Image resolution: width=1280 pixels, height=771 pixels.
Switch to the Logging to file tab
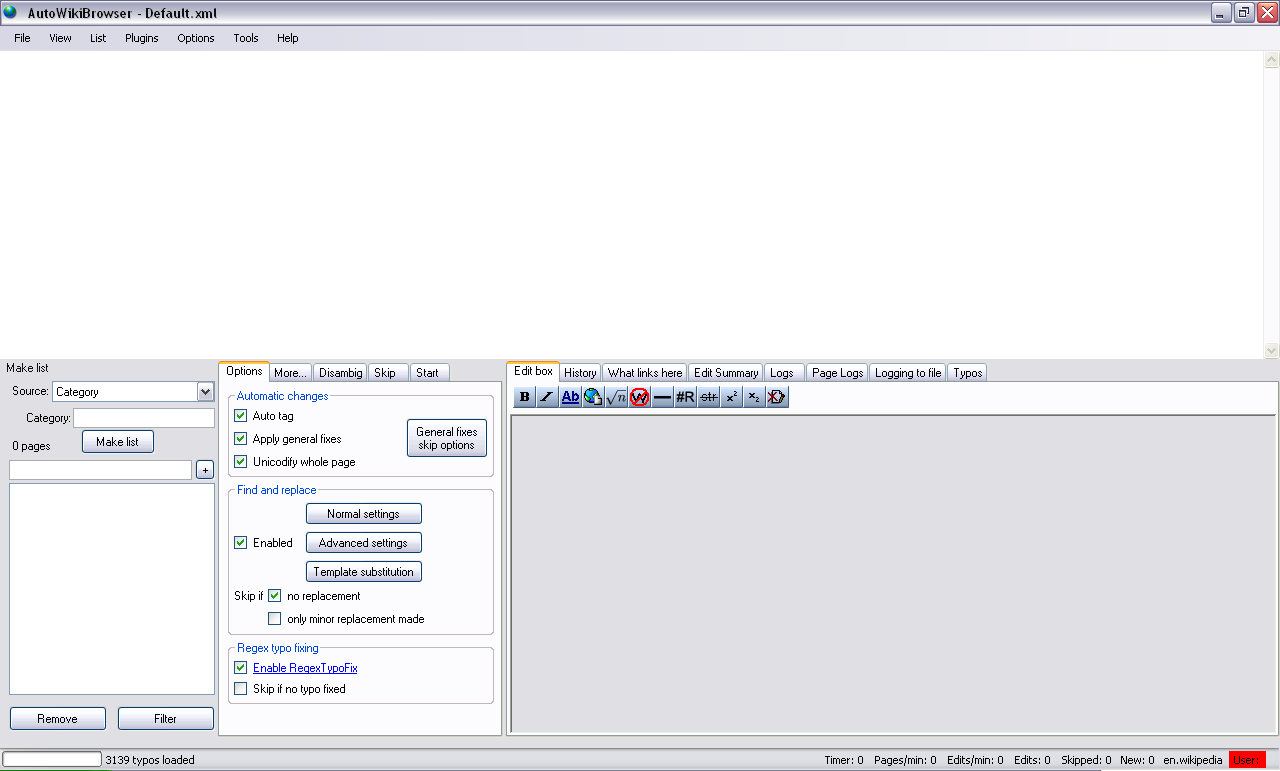(x=908, y=372)
